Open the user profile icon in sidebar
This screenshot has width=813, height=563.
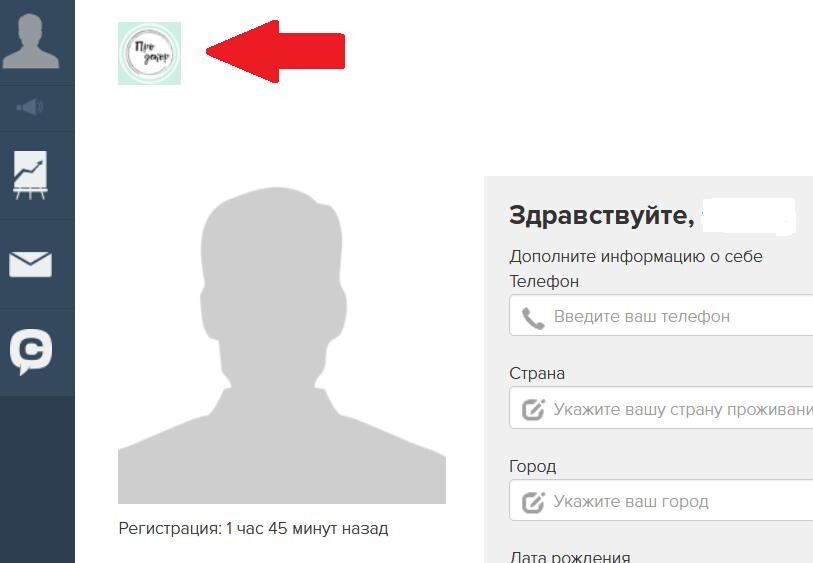(x=31, y=41)
